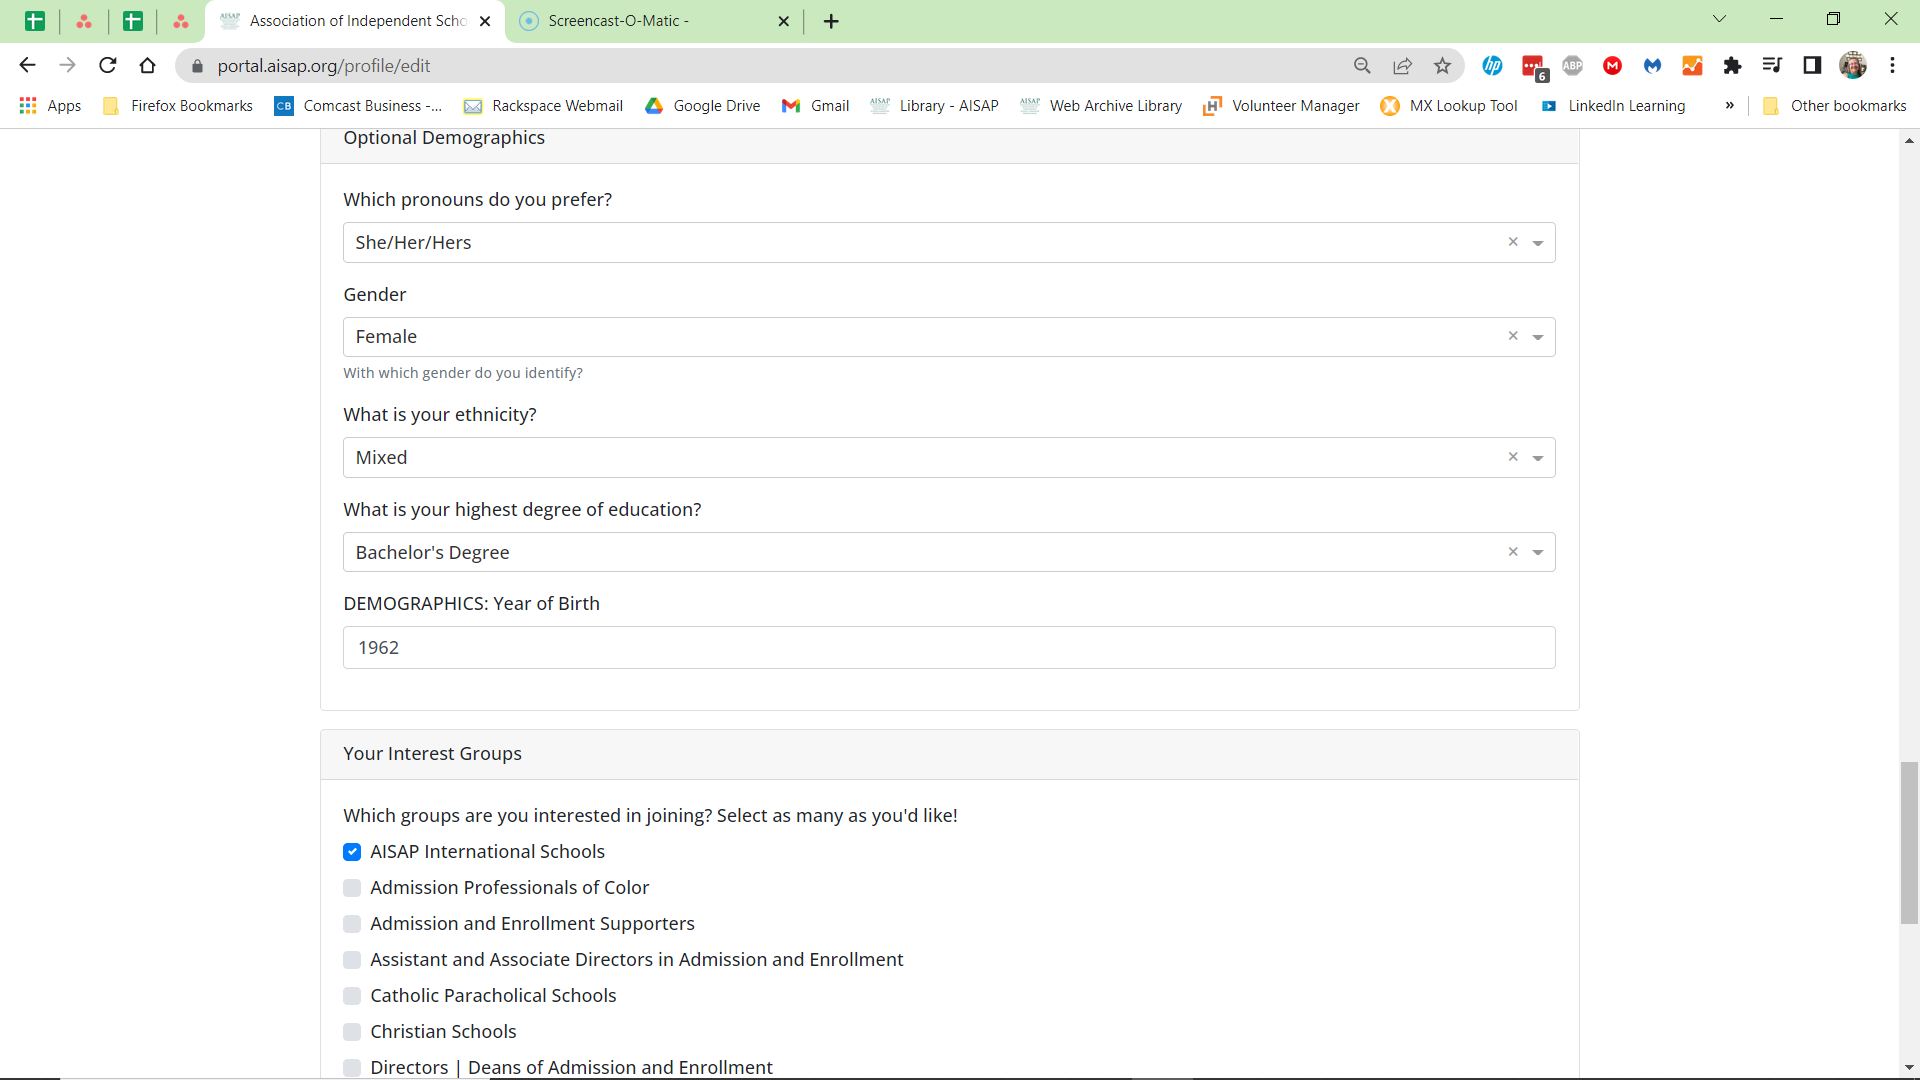Open the Chrome three-dot menu

1893,65
